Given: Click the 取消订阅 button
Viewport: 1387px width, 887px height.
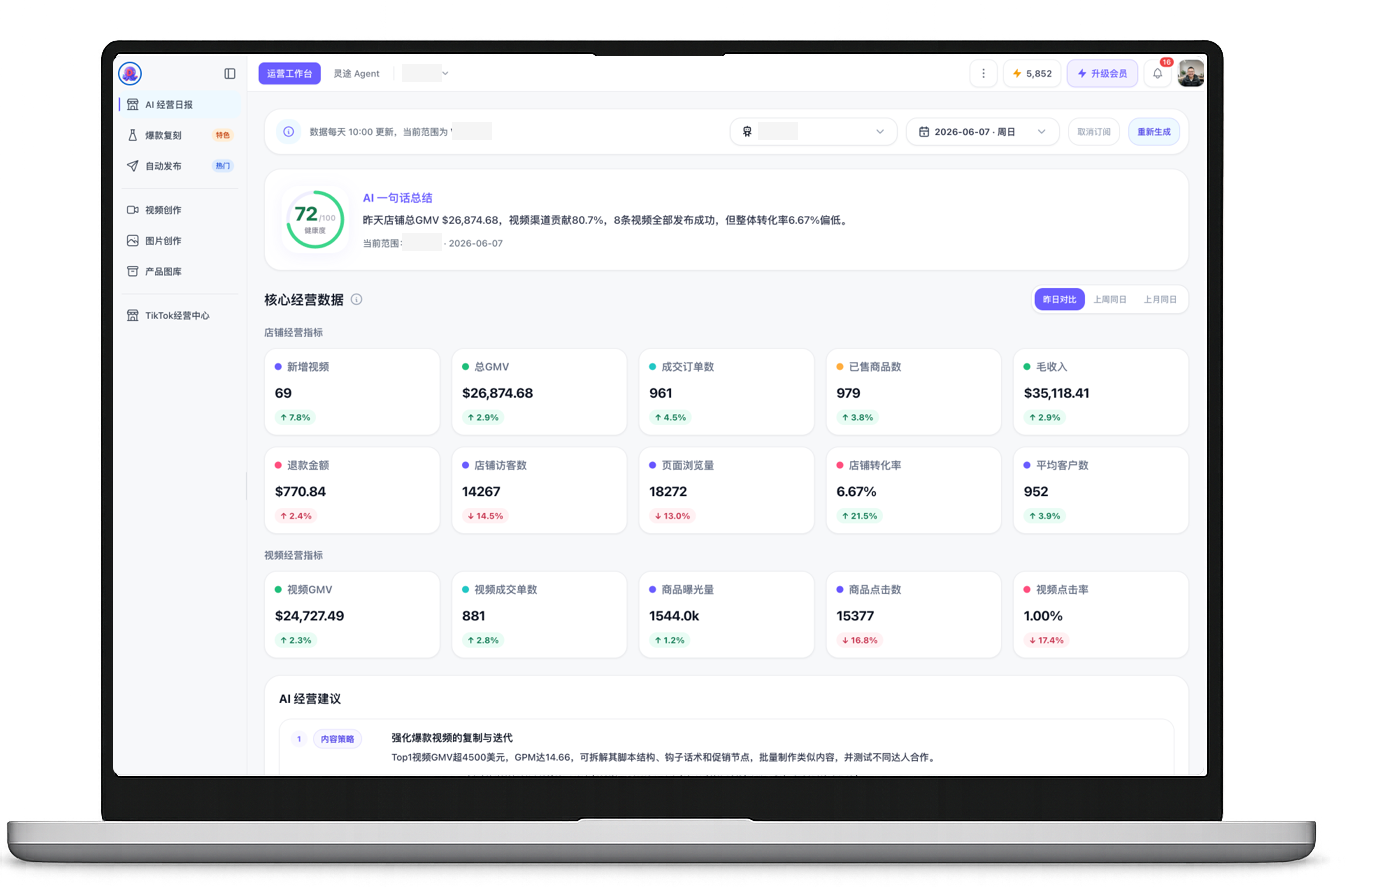Looking at the screenshot, I should (1094, 131).
